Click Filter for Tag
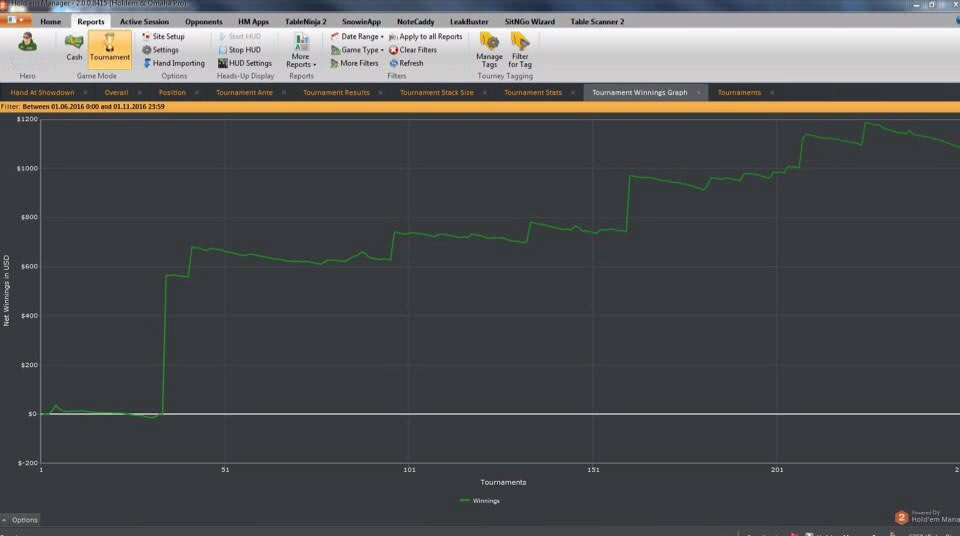Image resolution: width=960 pixels, height=536 pixels. coord(520,50)
